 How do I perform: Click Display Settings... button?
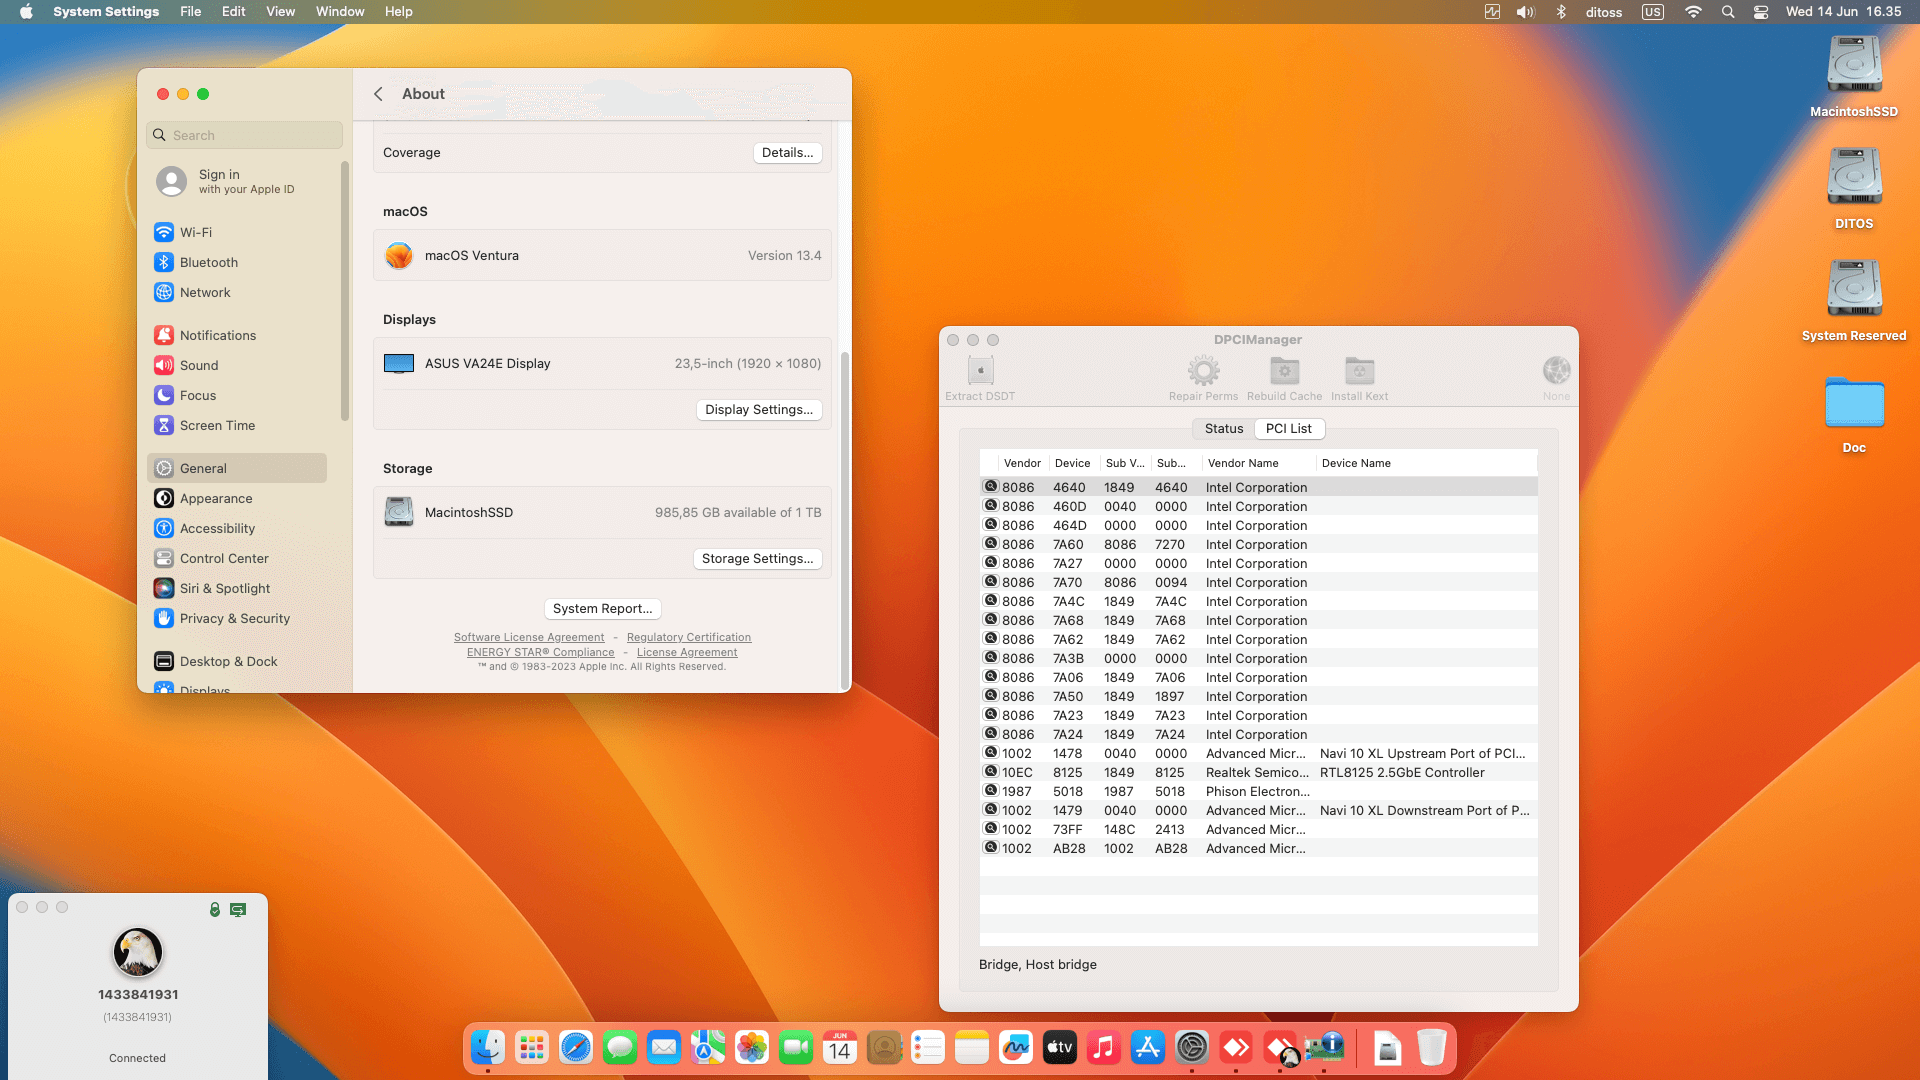point(759,410)
